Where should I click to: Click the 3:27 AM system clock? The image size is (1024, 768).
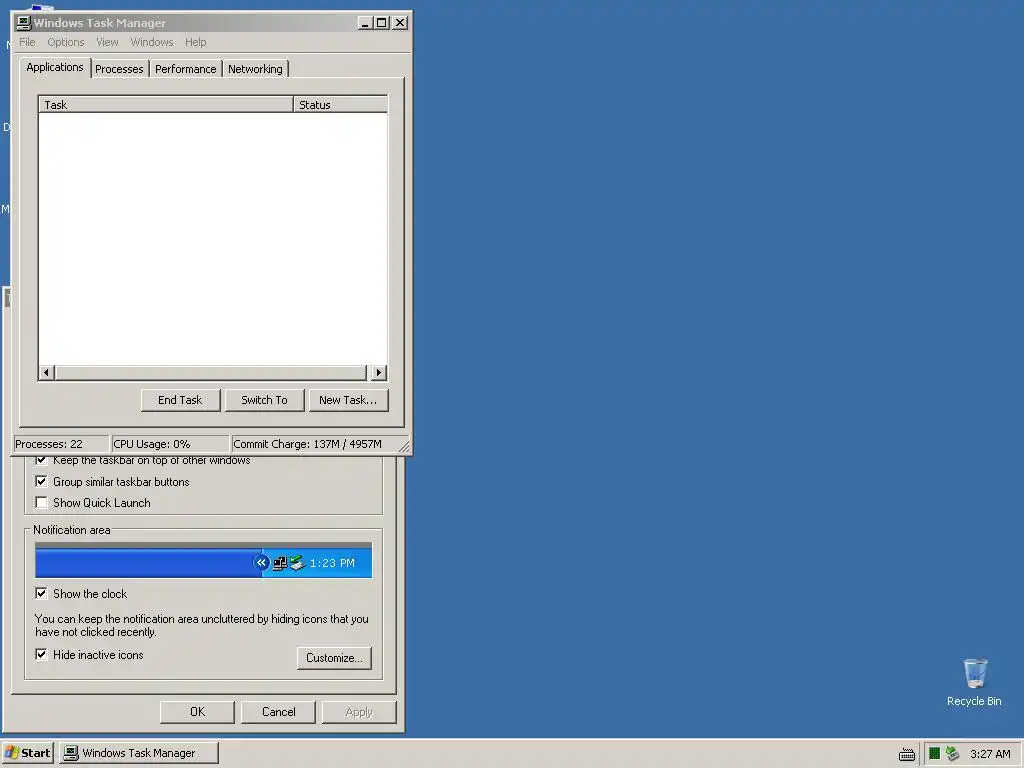[990, 754]
